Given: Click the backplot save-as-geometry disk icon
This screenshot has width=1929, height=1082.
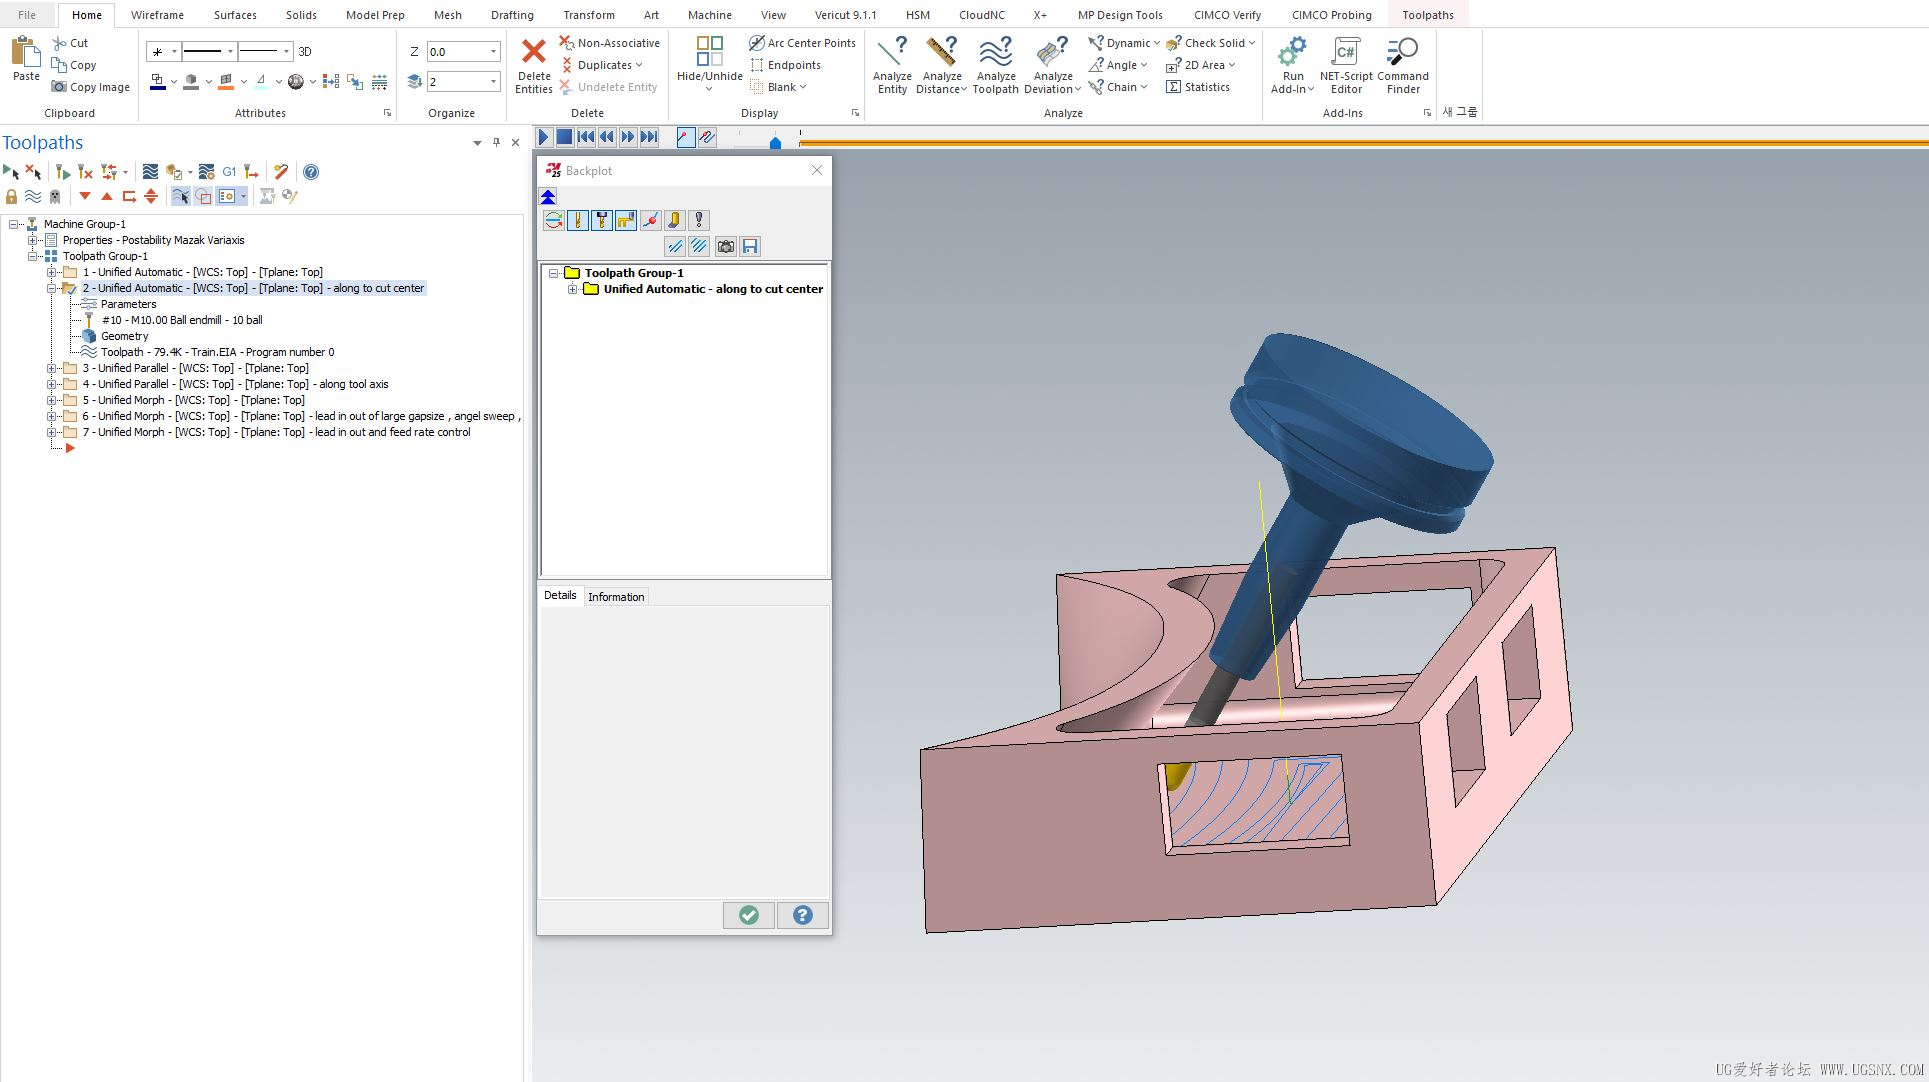Looking at the screenshot, I should pos(750,246).
